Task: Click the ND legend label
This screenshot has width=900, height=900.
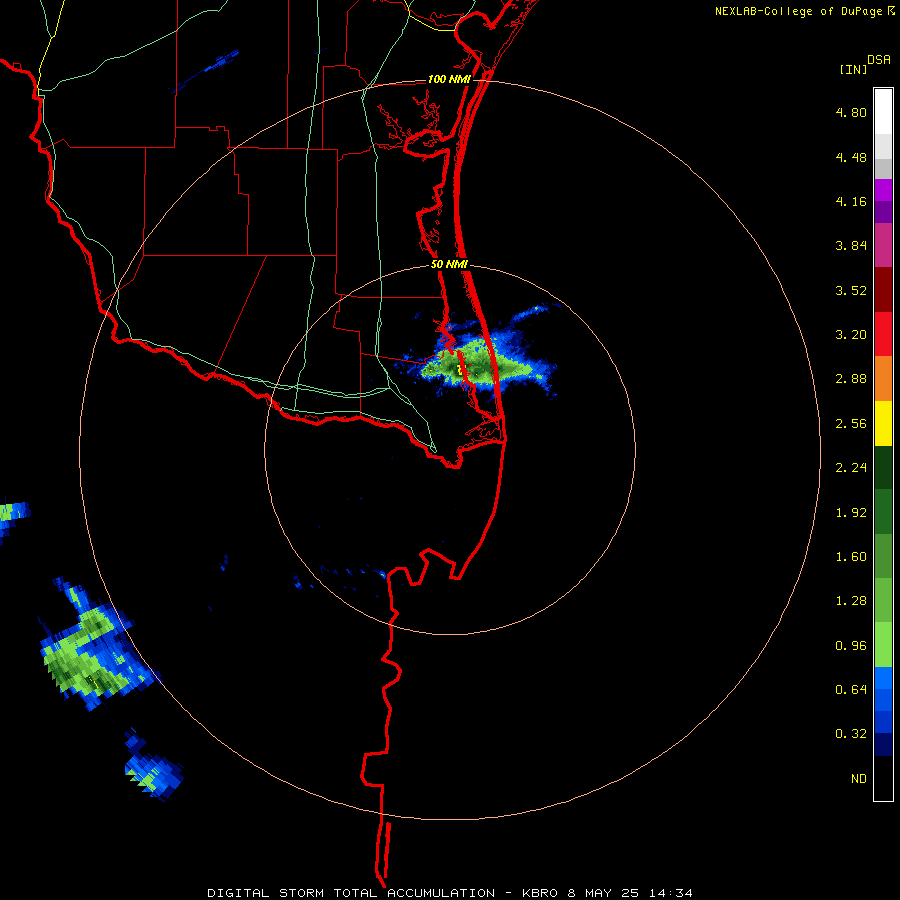Action: 859,779
